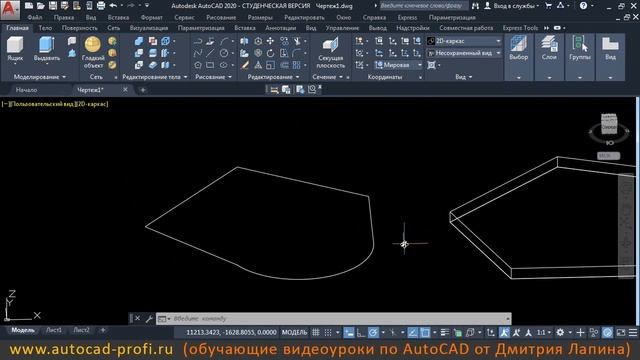Create a Гладкий объект smooth mesh

tap(93, 52)
